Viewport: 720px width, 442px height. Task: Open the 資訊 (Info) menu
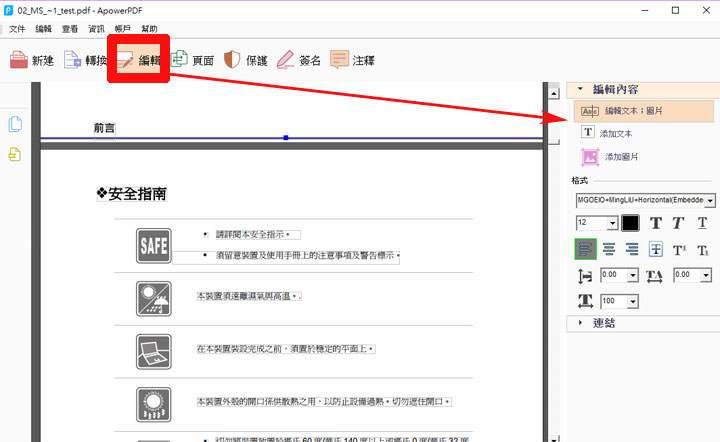(96, 29)
